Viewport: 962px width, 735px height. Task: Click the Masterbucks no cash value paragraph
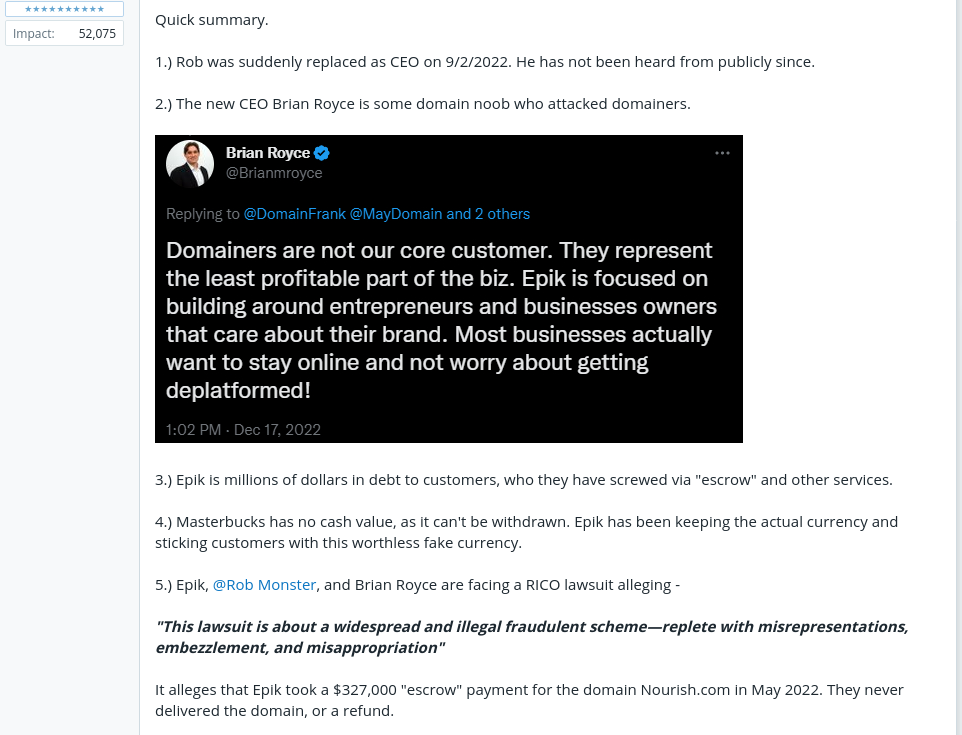pos(526,532)
